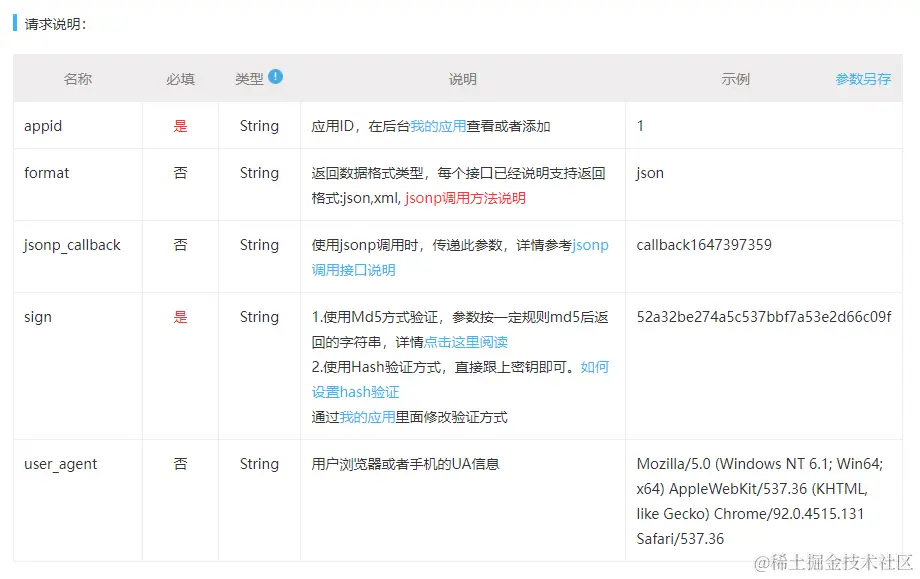Click example value 1 in the appid row

coord(640,126)
